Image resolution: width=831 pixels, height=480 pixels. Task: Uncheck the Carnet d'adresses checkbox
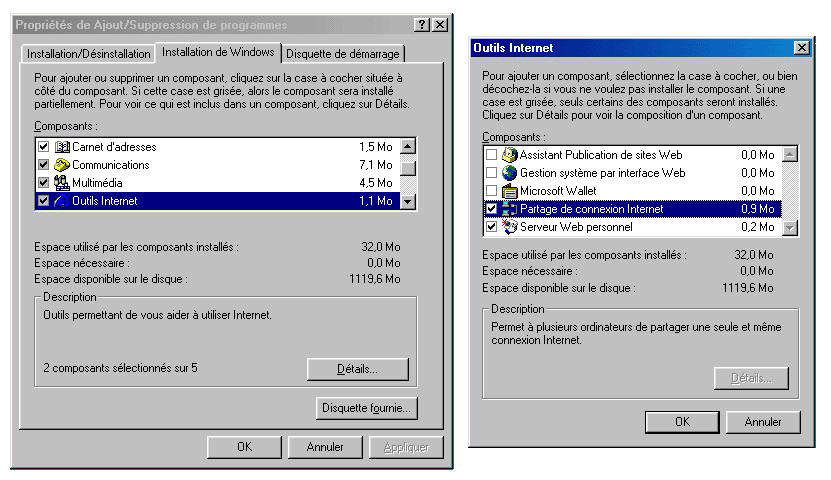tap(43, 147)
